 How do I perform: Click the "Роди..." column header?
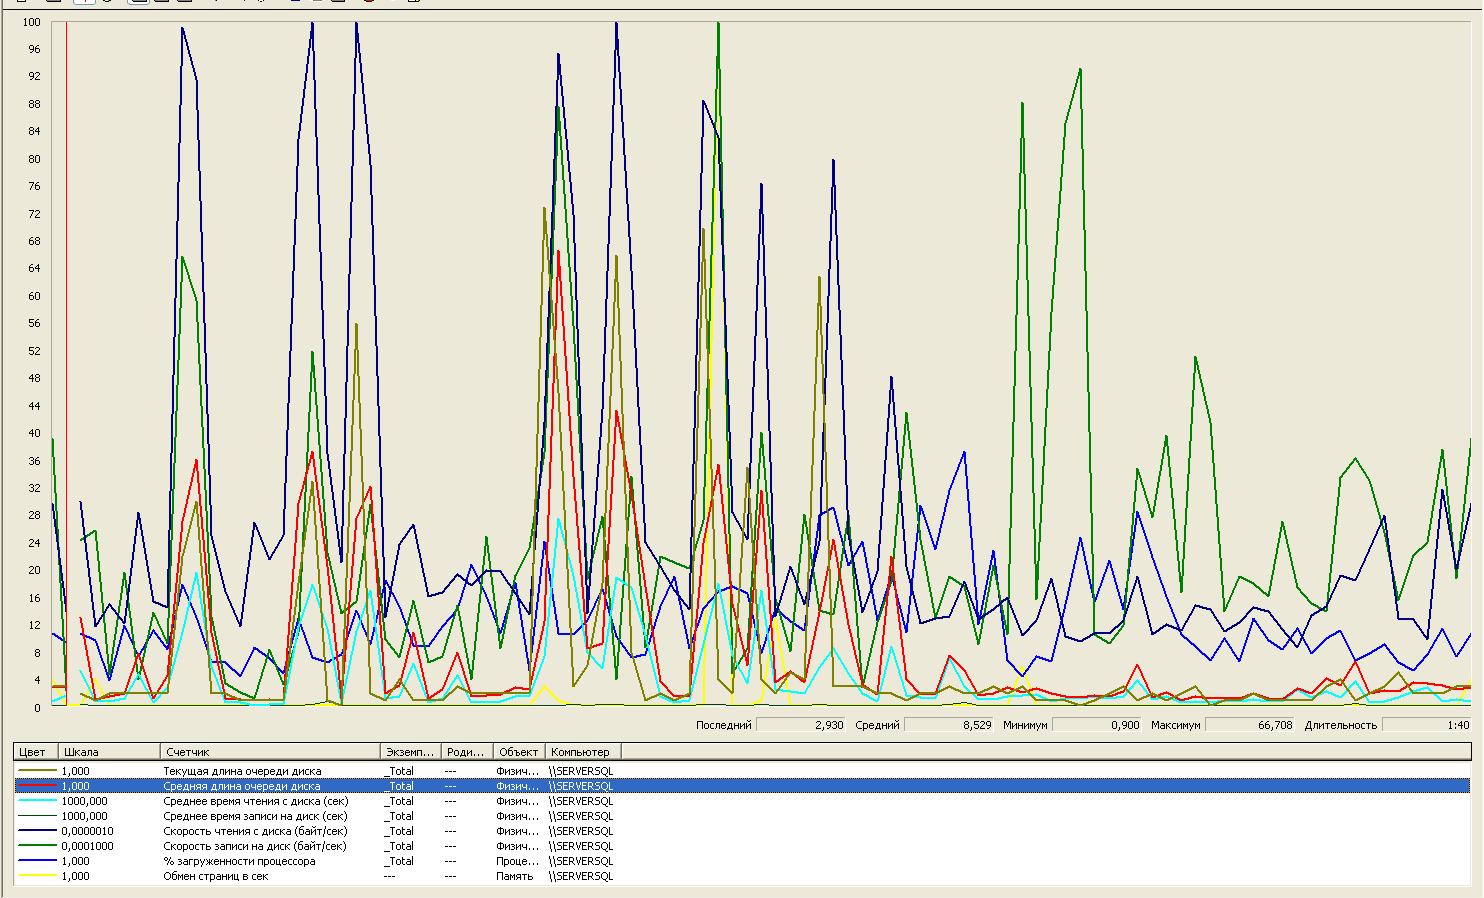coord(467,751)
